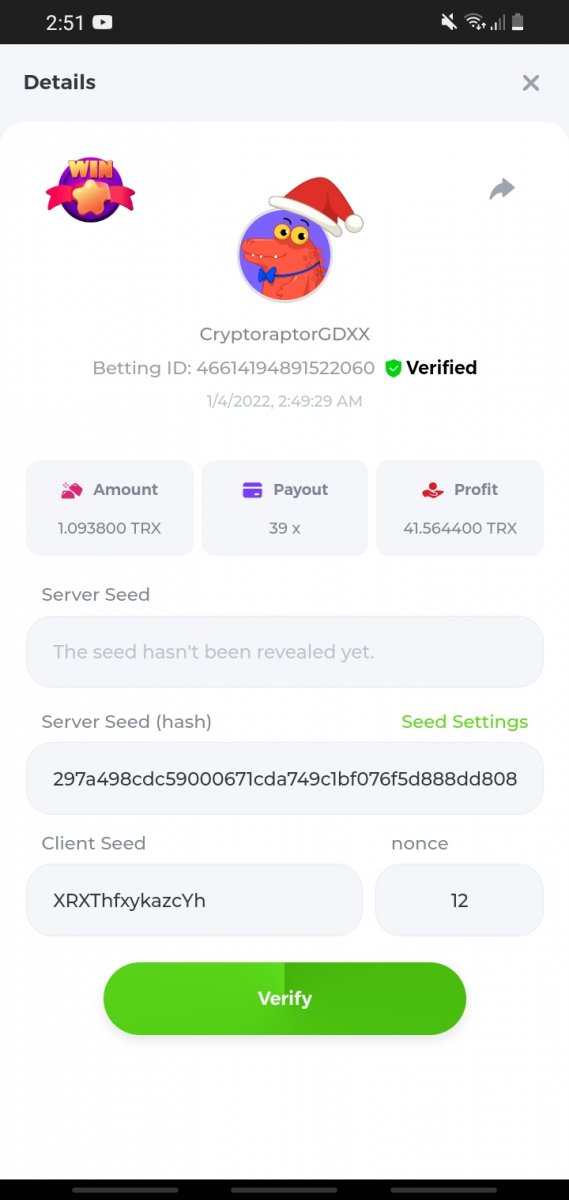Click the Amount money icon
This screenshot has height=1200, width=569.
click(x=71, y=490)
